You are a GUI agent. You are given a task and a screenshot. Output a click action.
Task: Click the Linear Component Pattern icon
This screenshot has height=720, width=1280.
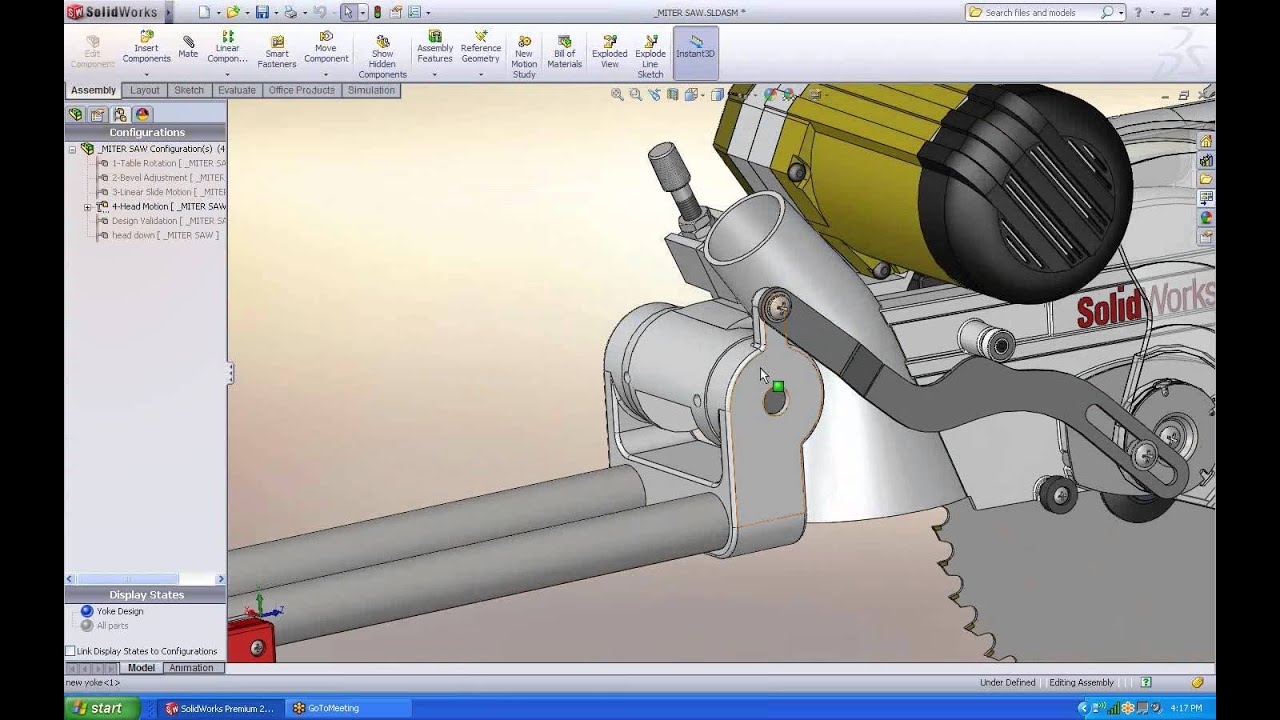(x=227, y=37)
